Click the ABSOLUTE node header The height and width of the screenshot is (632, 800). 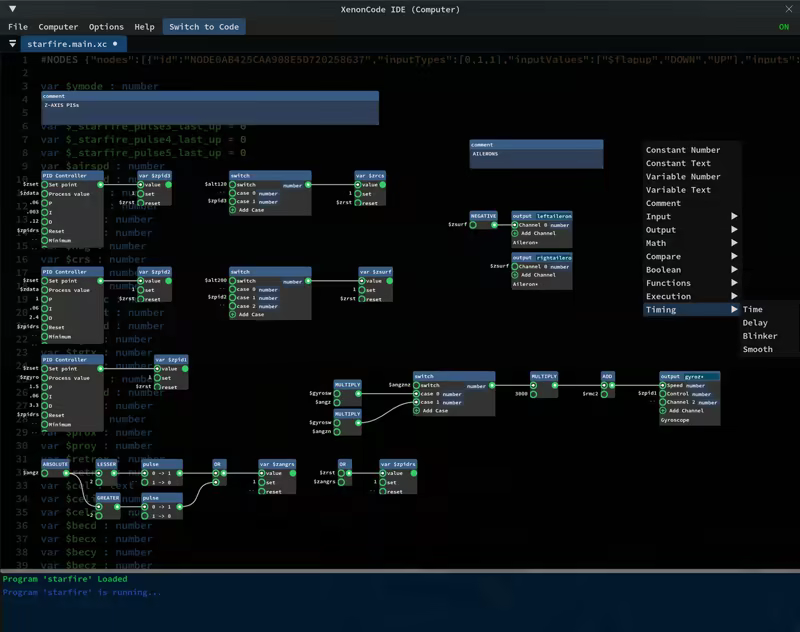[56, 465]
